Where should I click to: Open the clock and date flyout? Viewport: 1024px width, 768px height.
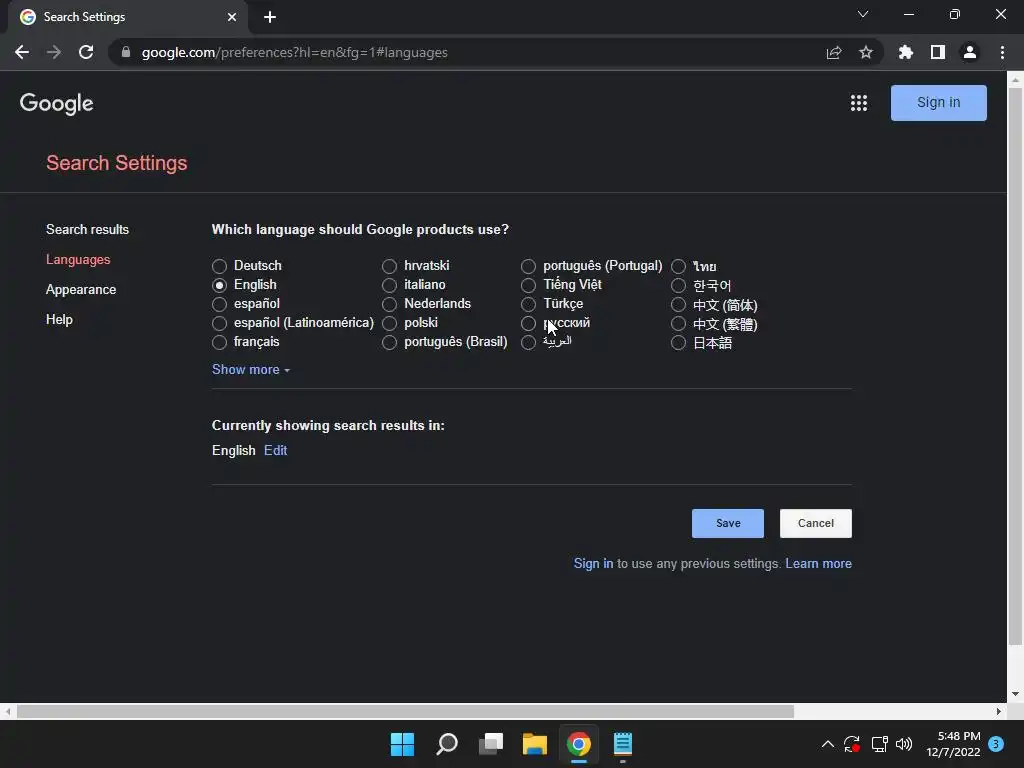click(x=953, y=744)
